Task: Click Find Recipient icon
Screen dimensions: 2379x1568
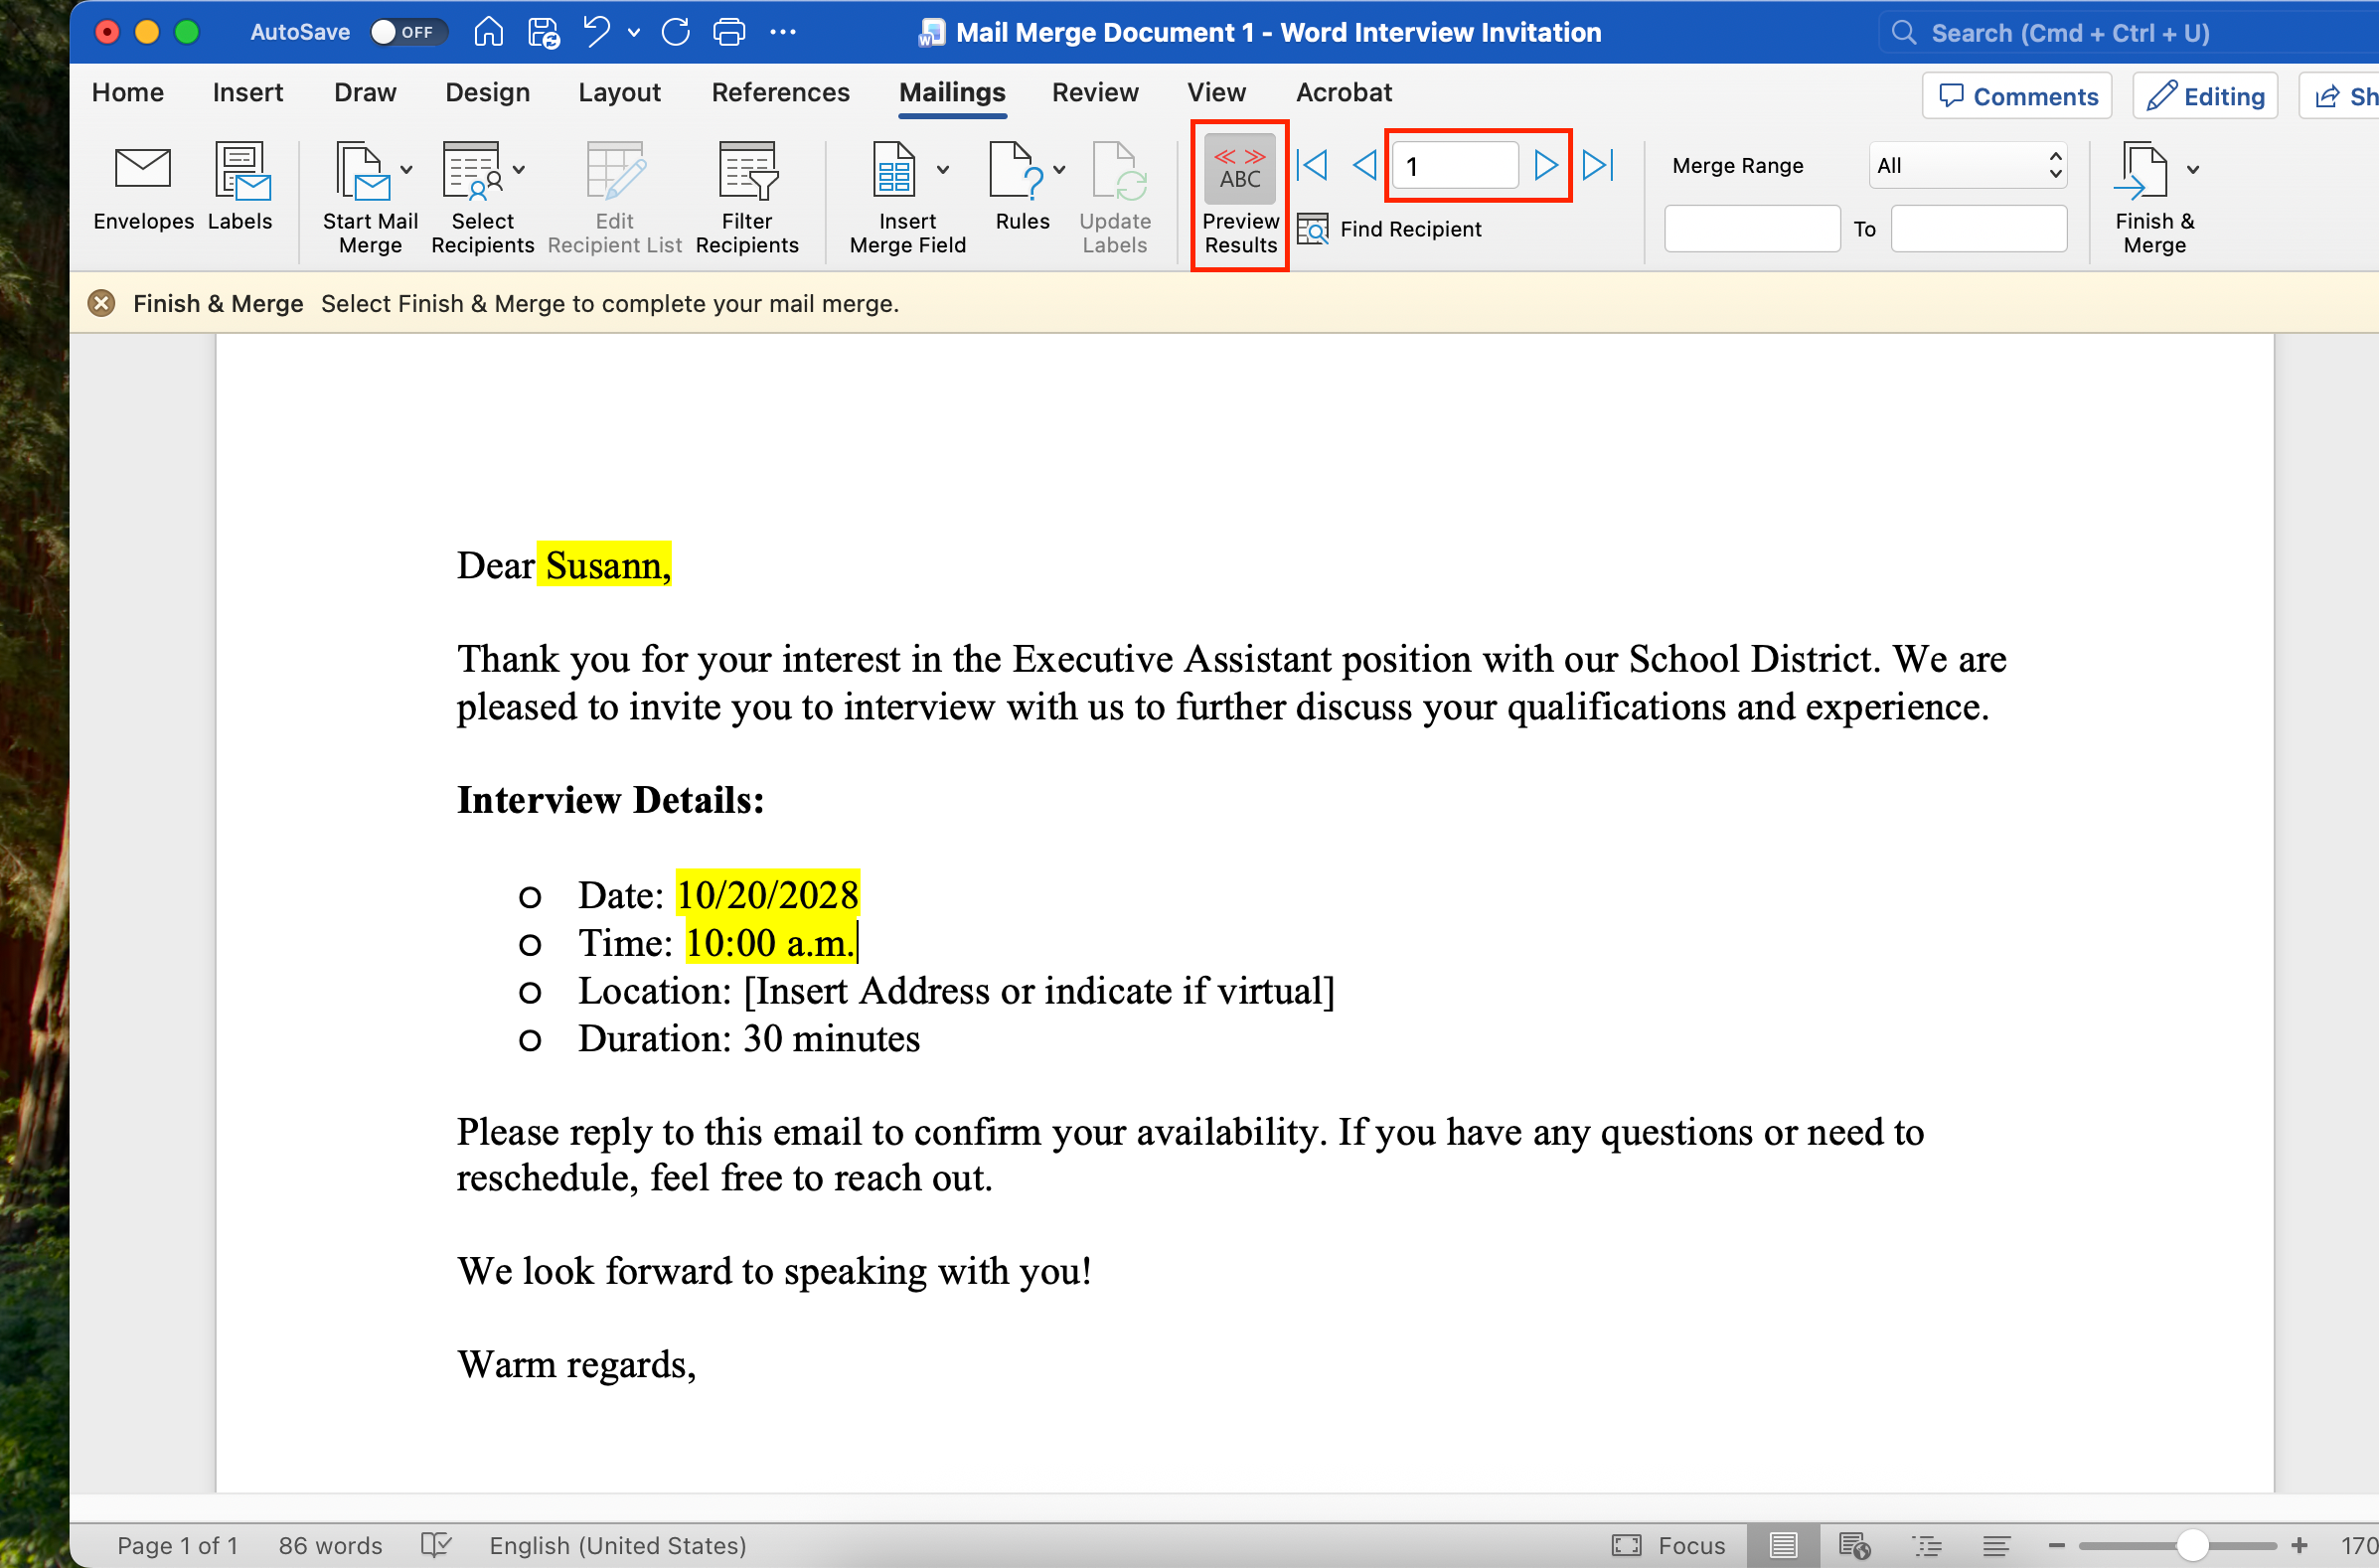Action: (1313, 229)
